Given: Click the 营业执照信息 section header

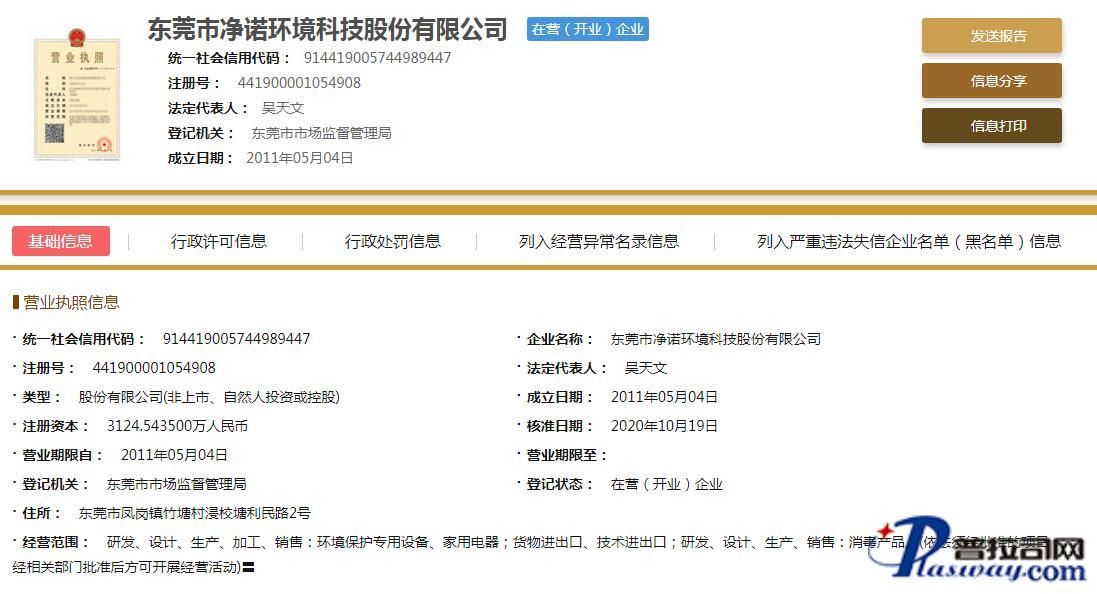Looking at the screenshot, I should [x=70, y=302].
